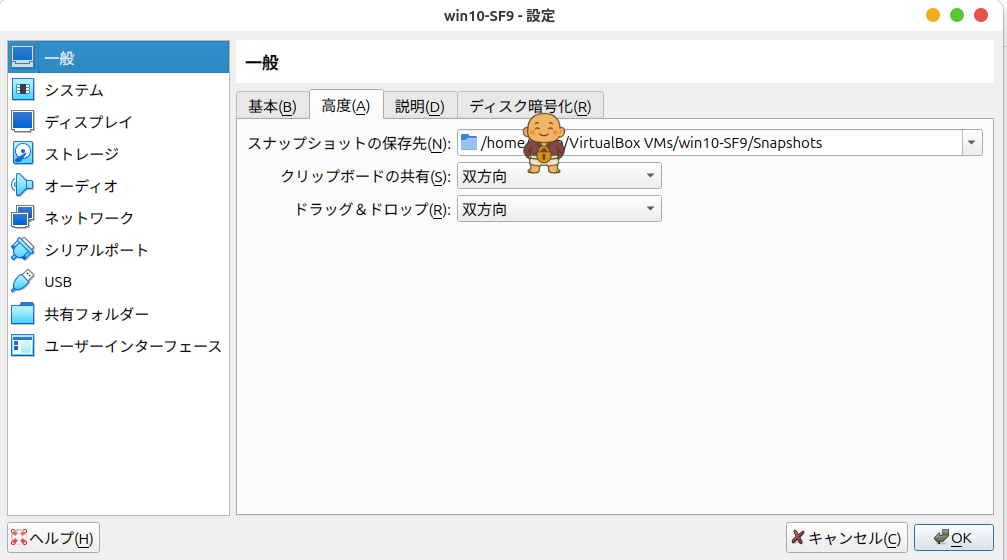The image size is (1007, 560).
Task: Open the ドラッグ＆ドロップ dropdown
Action: pyautogui.click(x=559, y=210)
